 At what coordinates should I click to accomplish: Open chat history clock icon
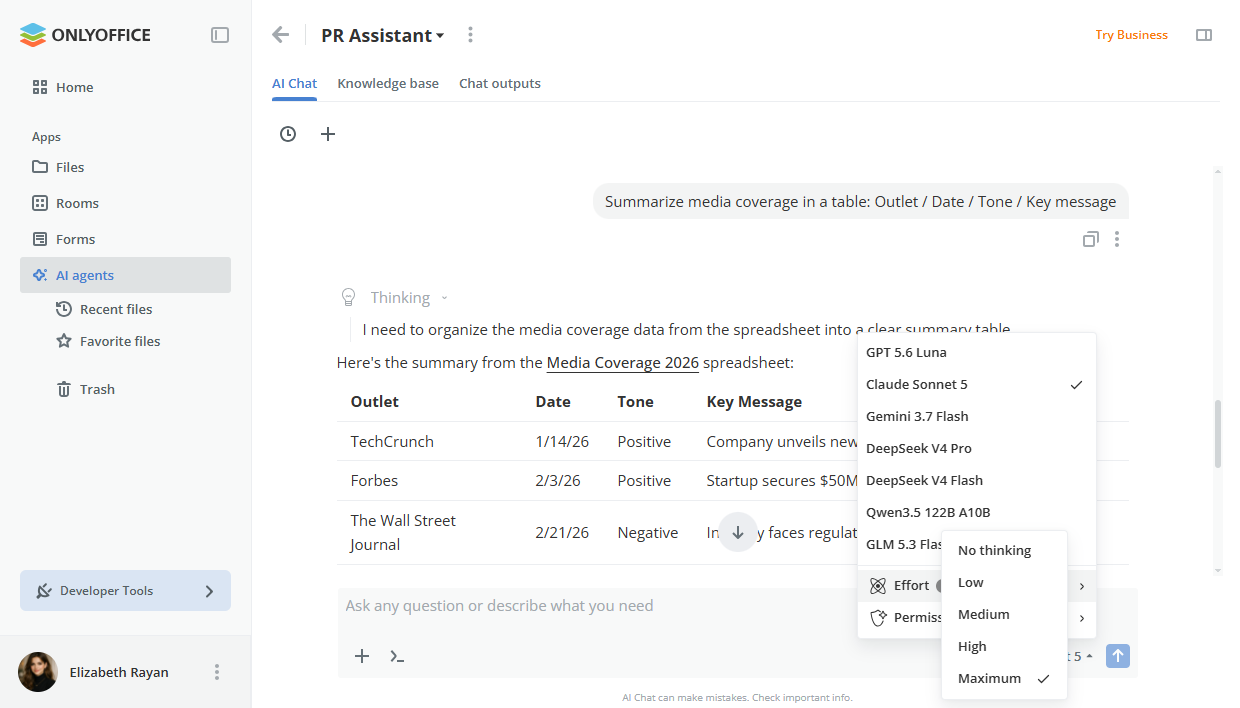[288, 134]
